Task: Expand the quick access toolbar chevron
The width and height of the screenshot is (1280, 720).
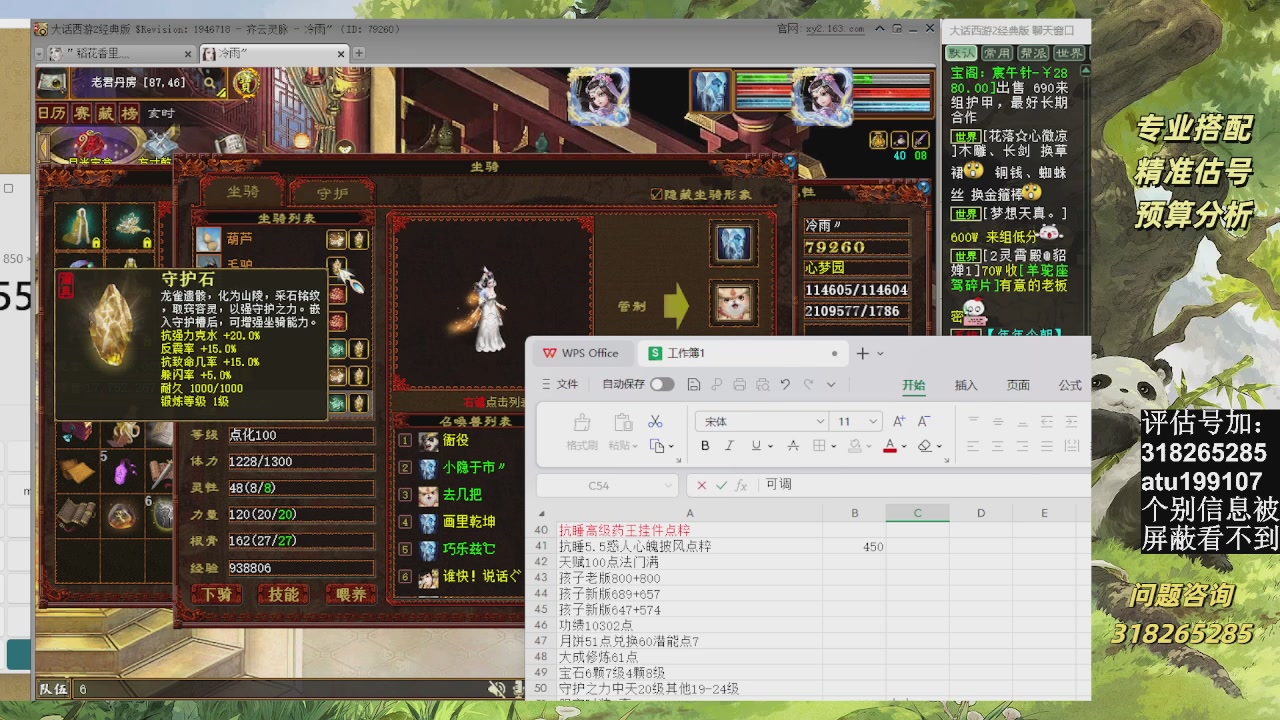Action: (x=831, y=385)
